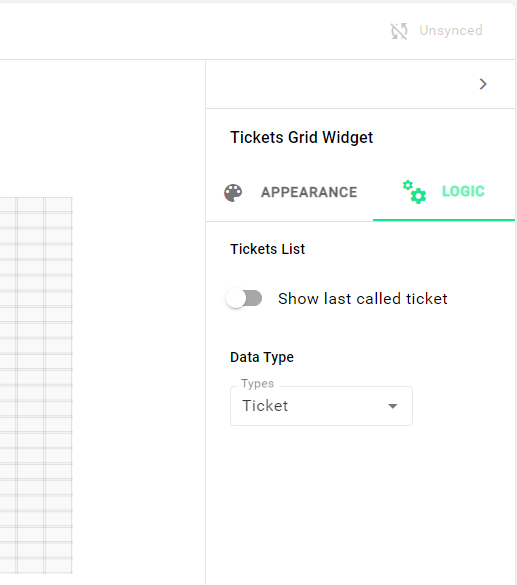Click the Data Type section heading
This screenshot has height=585, width=517.
[262, 357]
